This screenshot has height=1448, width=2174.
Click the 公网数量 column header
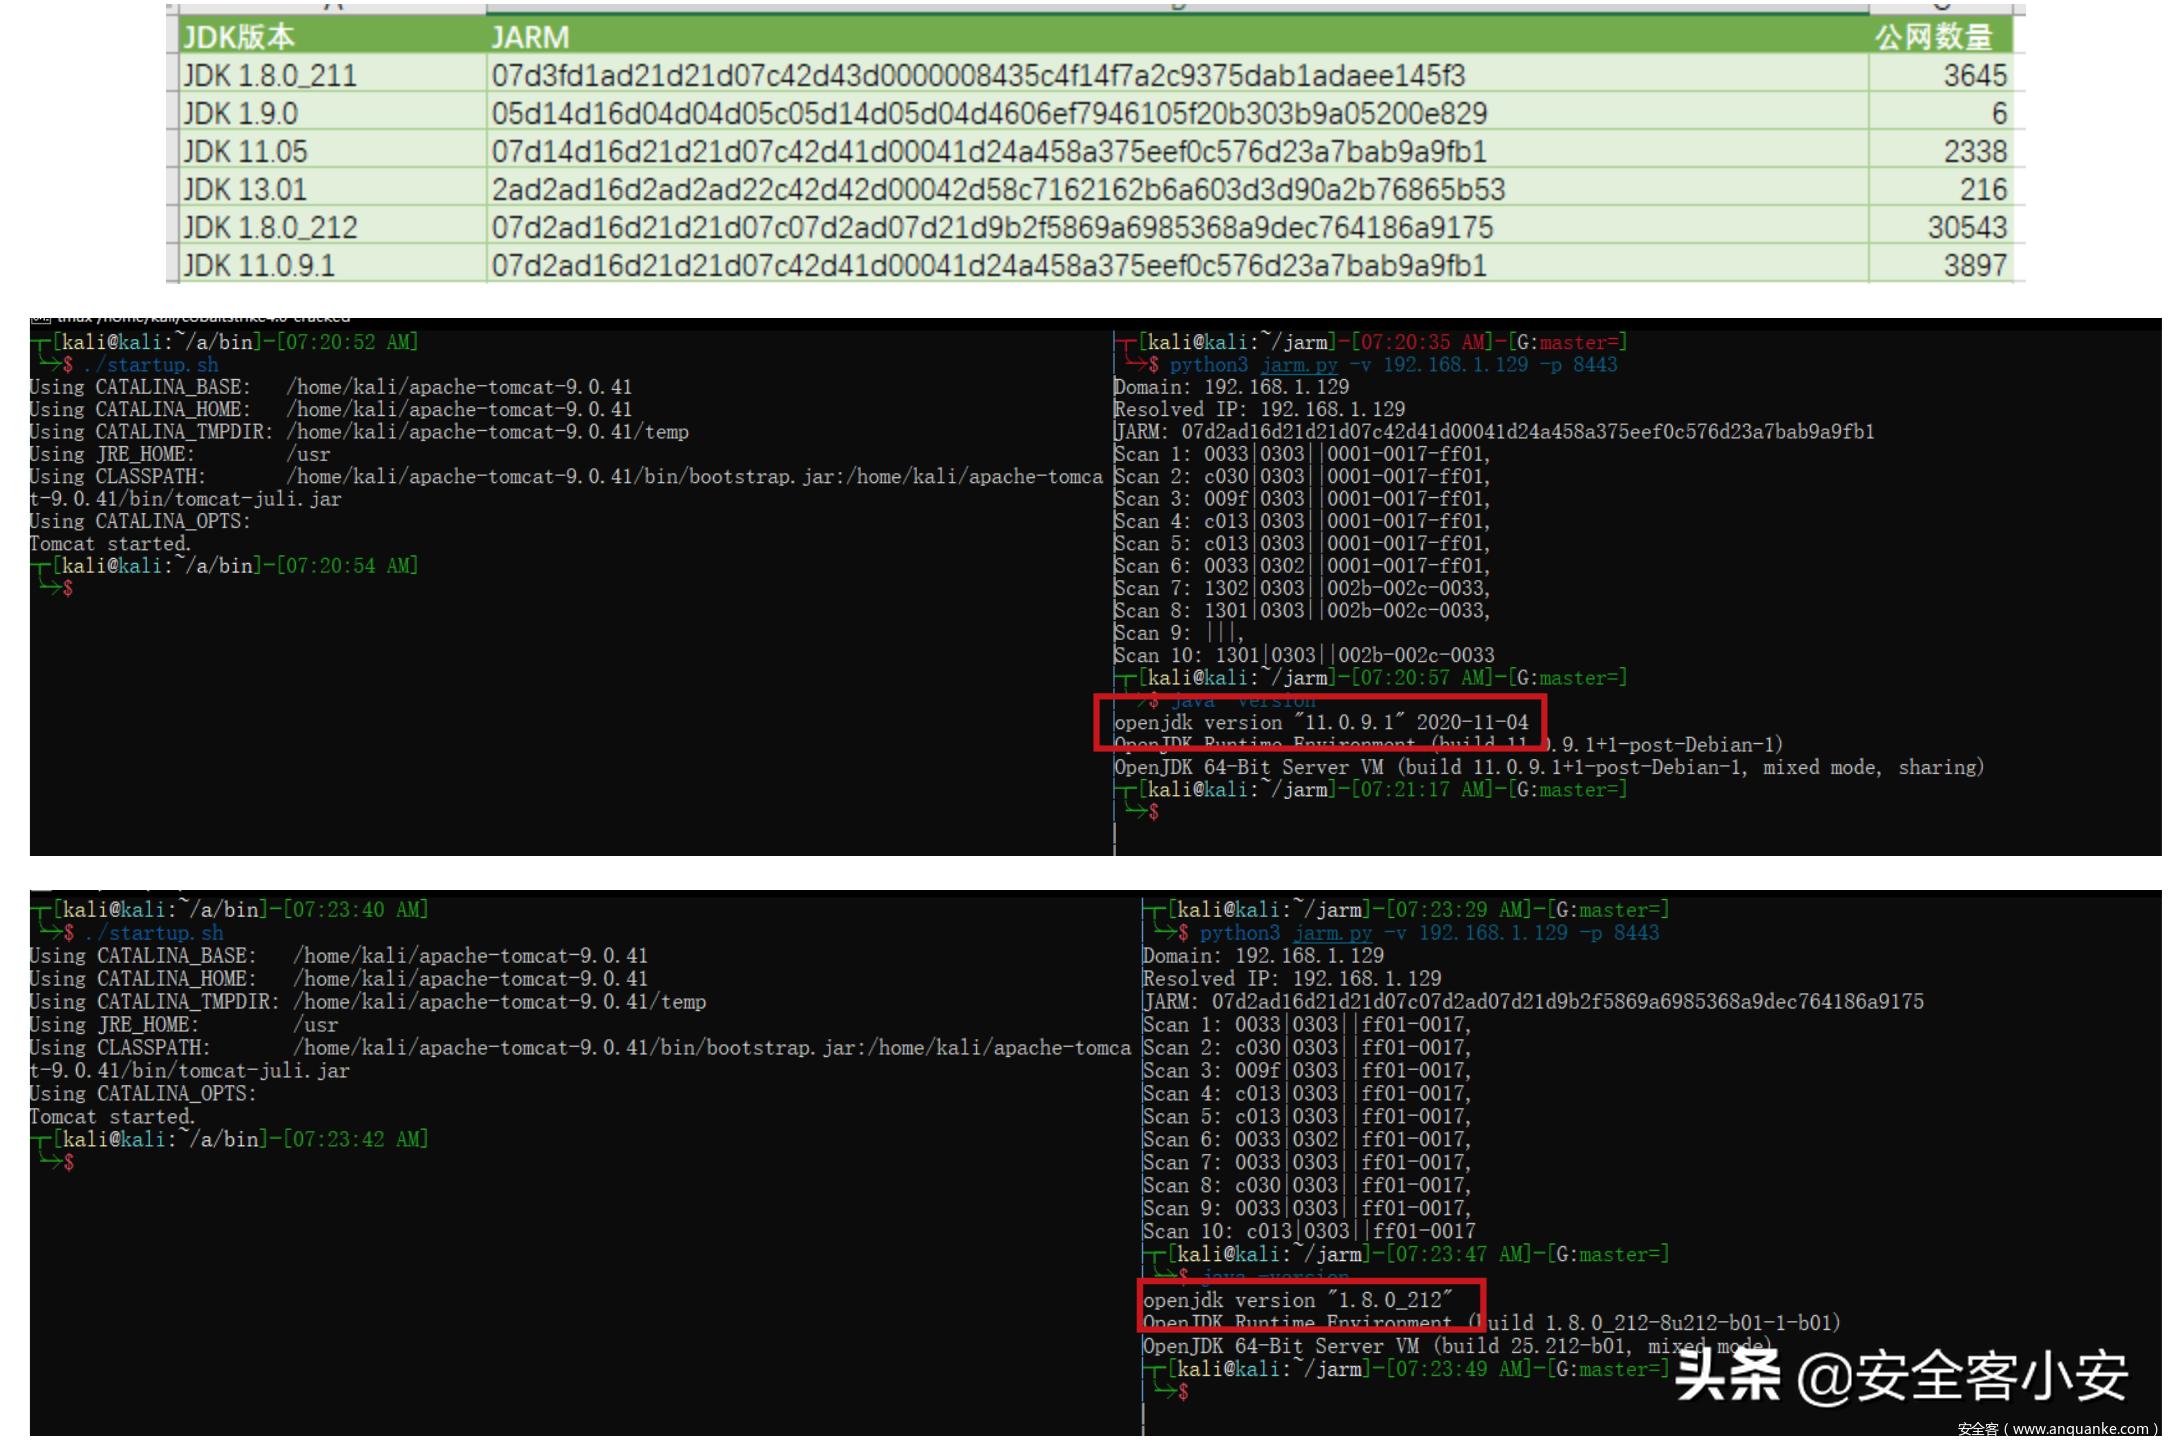tap(1933, 37)
